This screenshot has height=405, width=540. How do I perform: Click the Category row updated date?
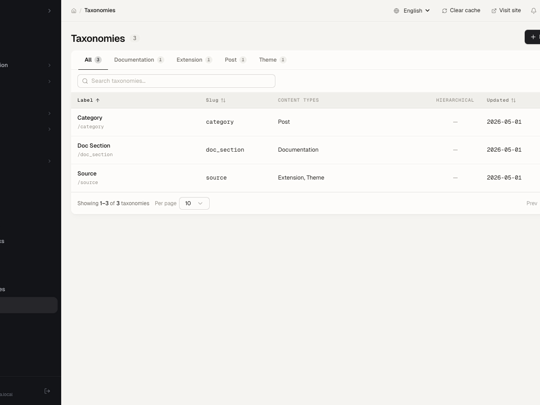(x=504, y=122)
